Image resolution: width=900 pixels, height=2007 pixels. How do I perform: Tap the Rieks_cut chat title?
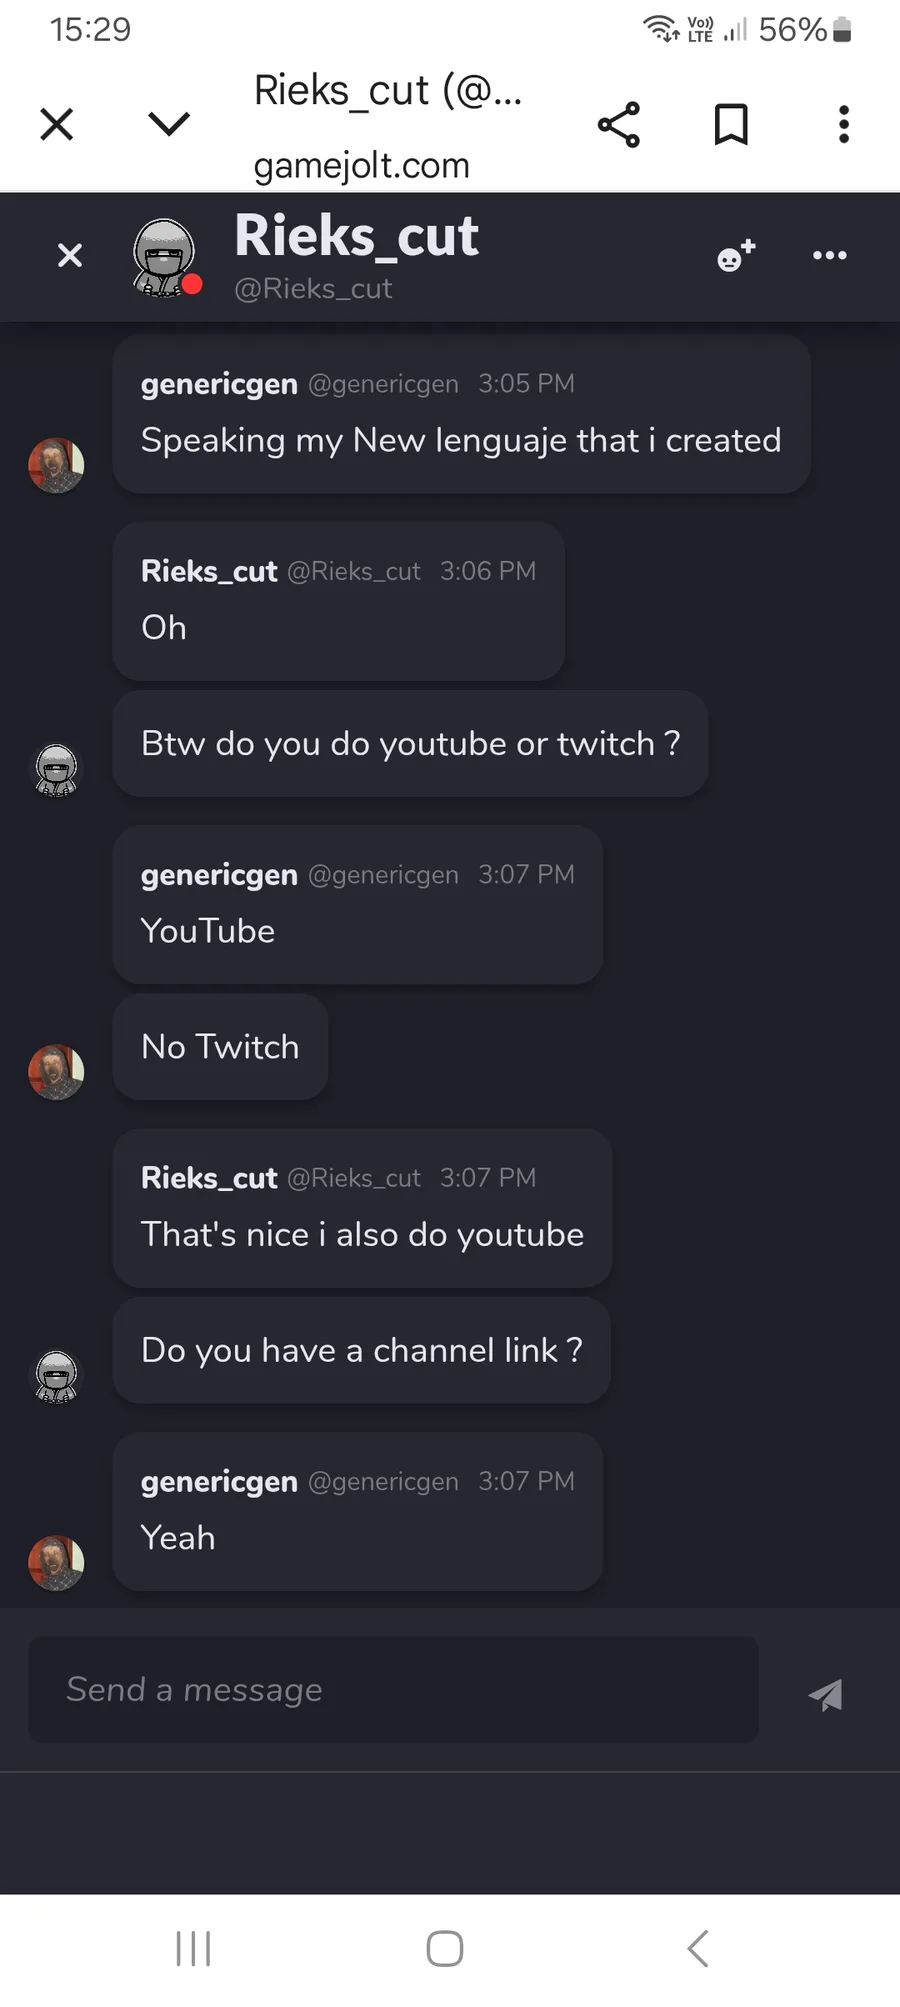(356, 237)
